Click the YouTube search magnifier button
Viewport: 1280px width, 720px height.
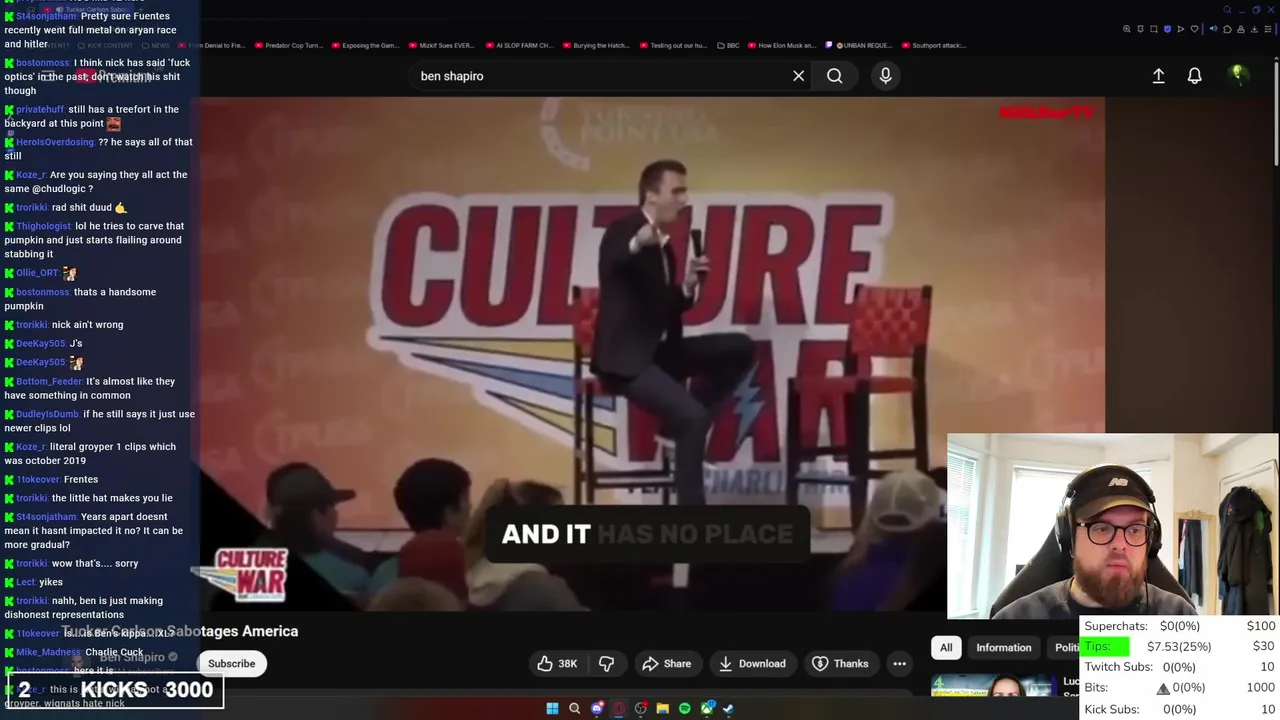coord(834,76)
